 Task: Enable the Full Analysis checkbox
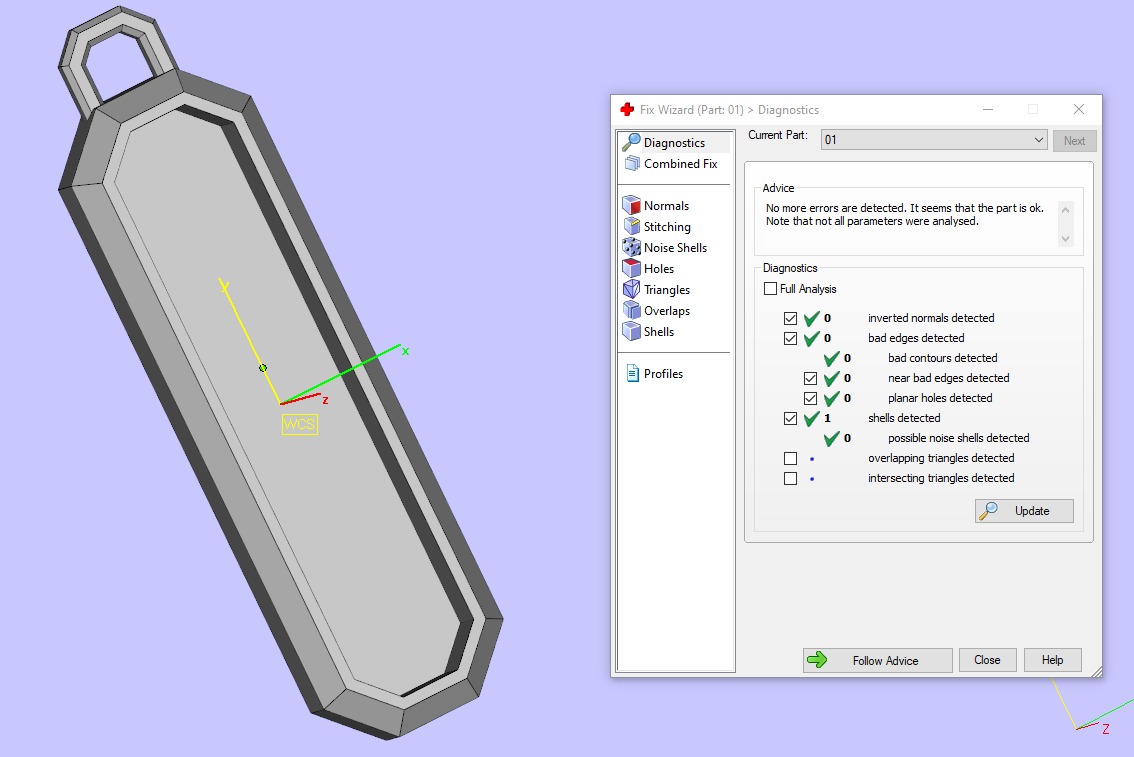(x=770, y=288)
